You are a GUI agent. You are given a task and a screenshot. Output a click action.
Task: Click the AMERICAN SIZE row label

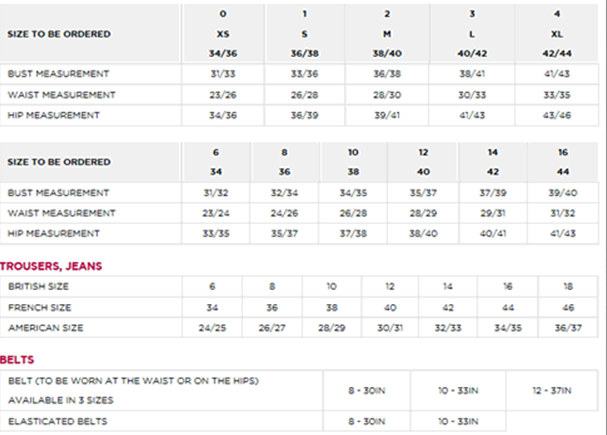point(46,328)
